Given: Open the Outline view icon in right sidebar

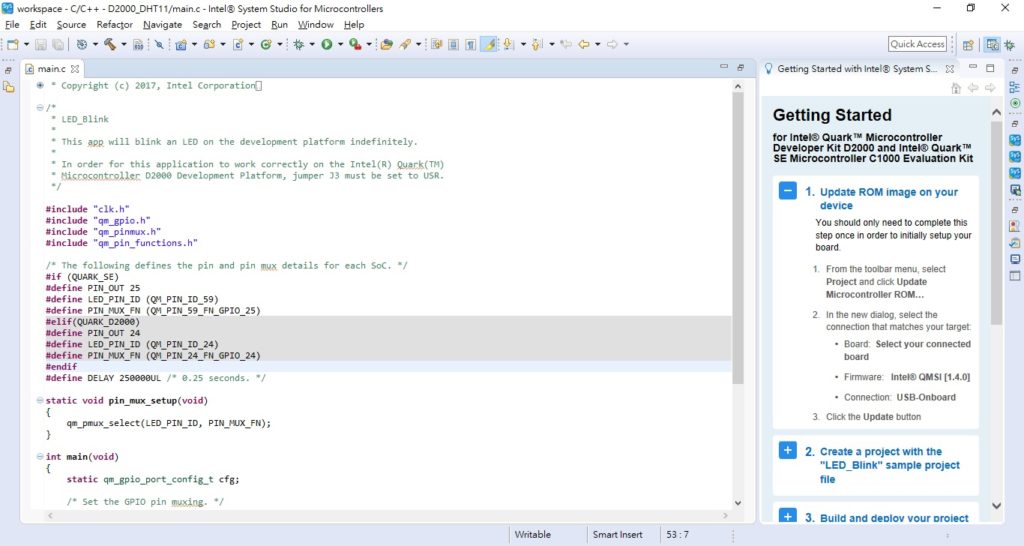Looking at the screenshot, I should tap(1014, 88).
